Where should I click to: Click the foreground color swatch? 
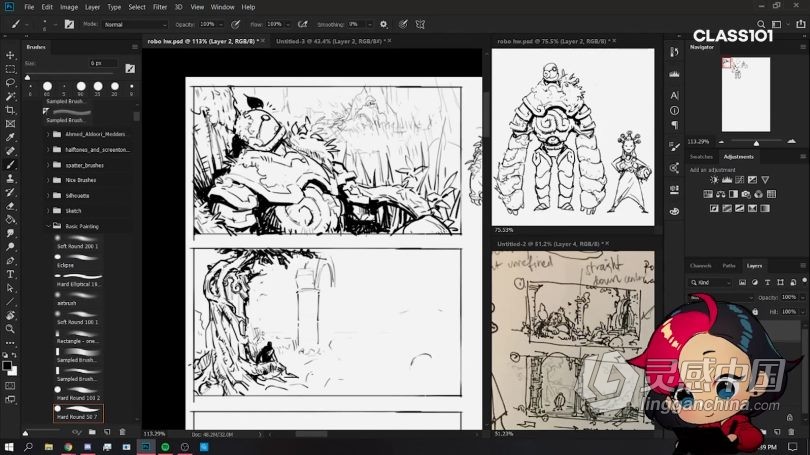[x=7, y=366]
